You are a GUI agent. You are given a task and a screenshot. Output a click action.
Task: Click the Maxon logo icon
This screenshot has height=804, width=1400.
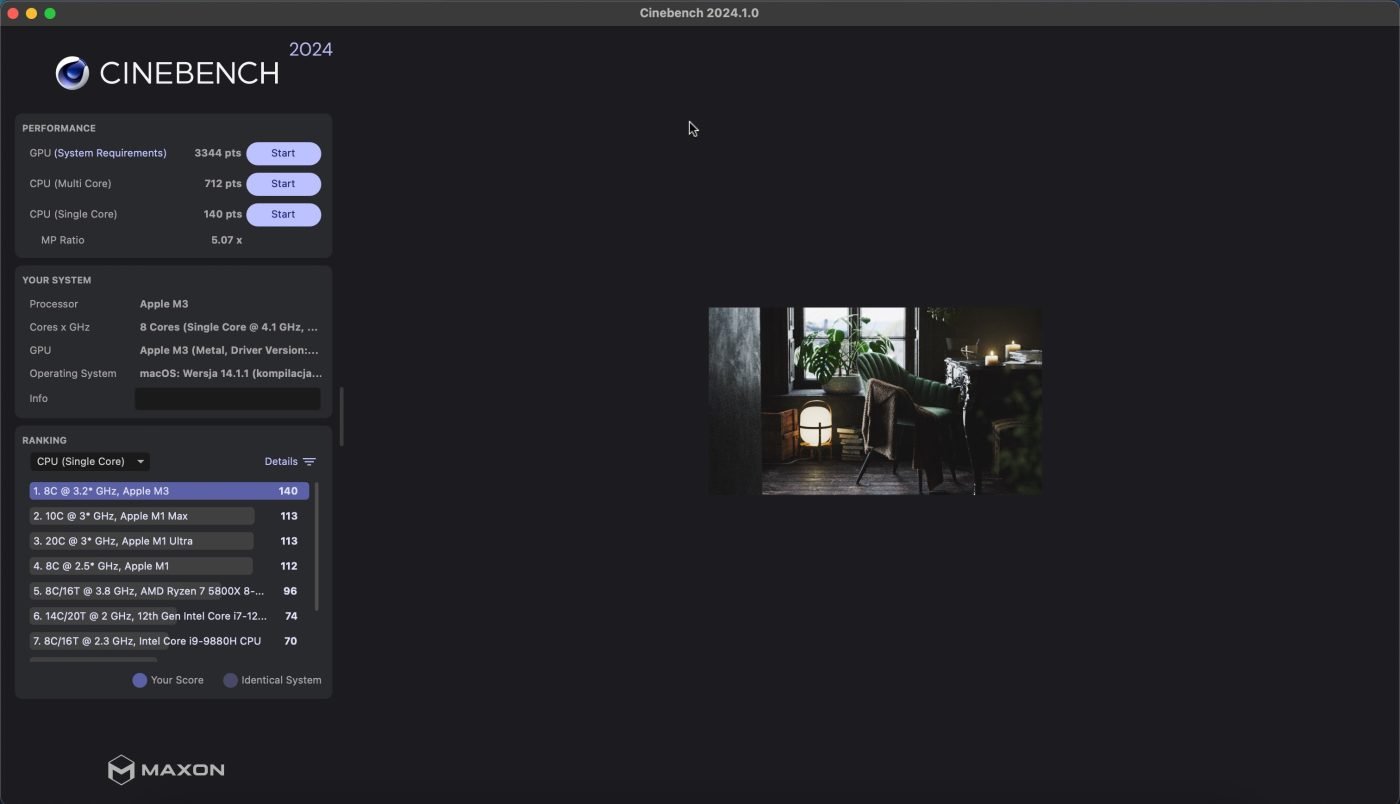[121, 770]
